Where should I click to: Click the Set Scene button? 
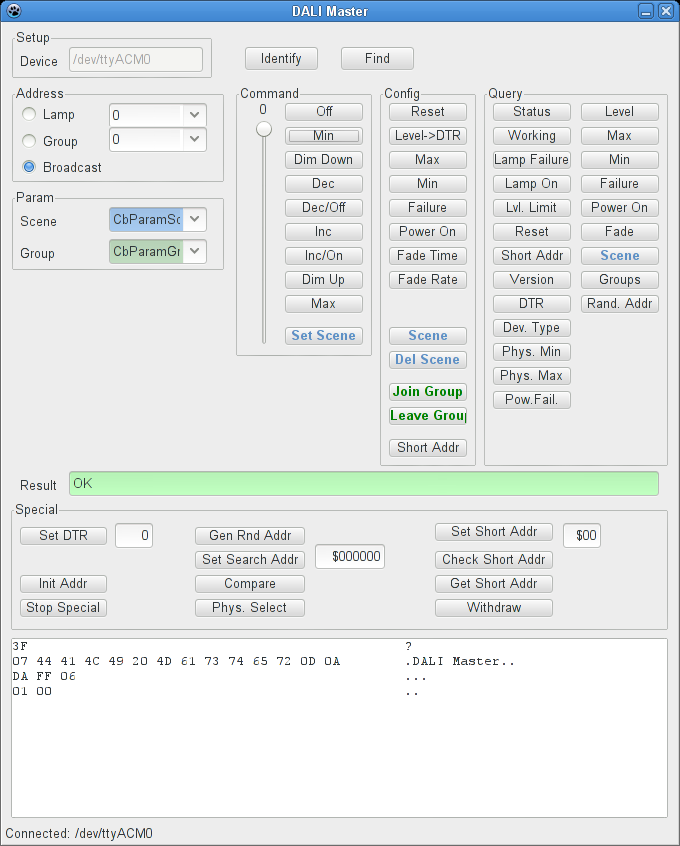324,336
